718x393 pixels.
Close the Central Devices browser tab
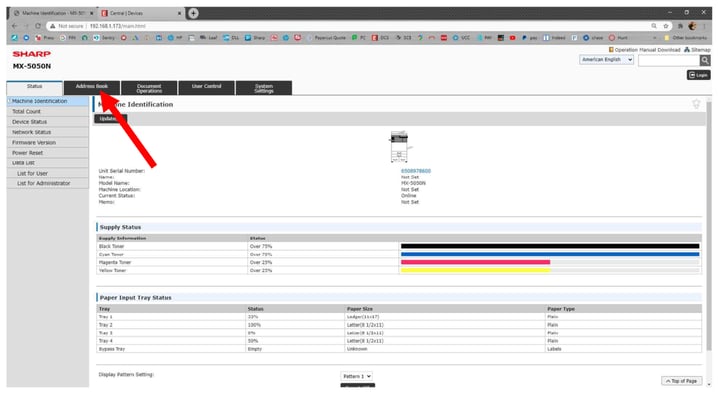click(179, 13)
